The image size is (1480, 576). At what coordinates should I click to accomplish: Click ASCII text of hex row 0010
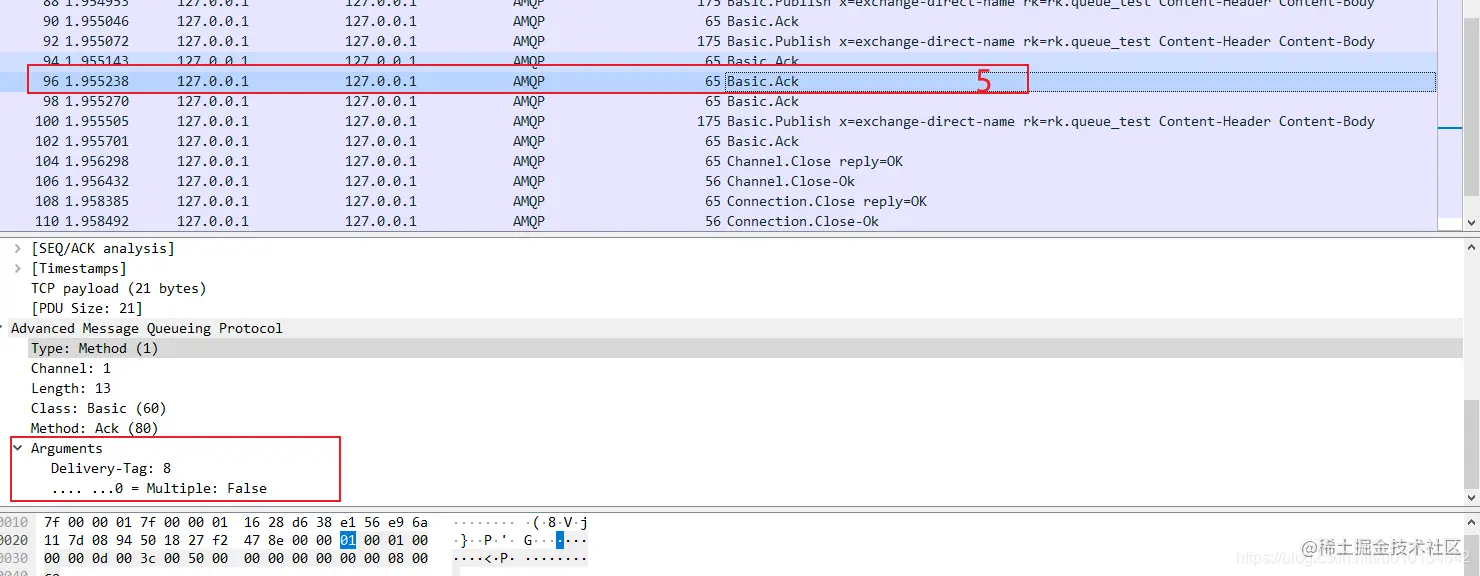520,522
